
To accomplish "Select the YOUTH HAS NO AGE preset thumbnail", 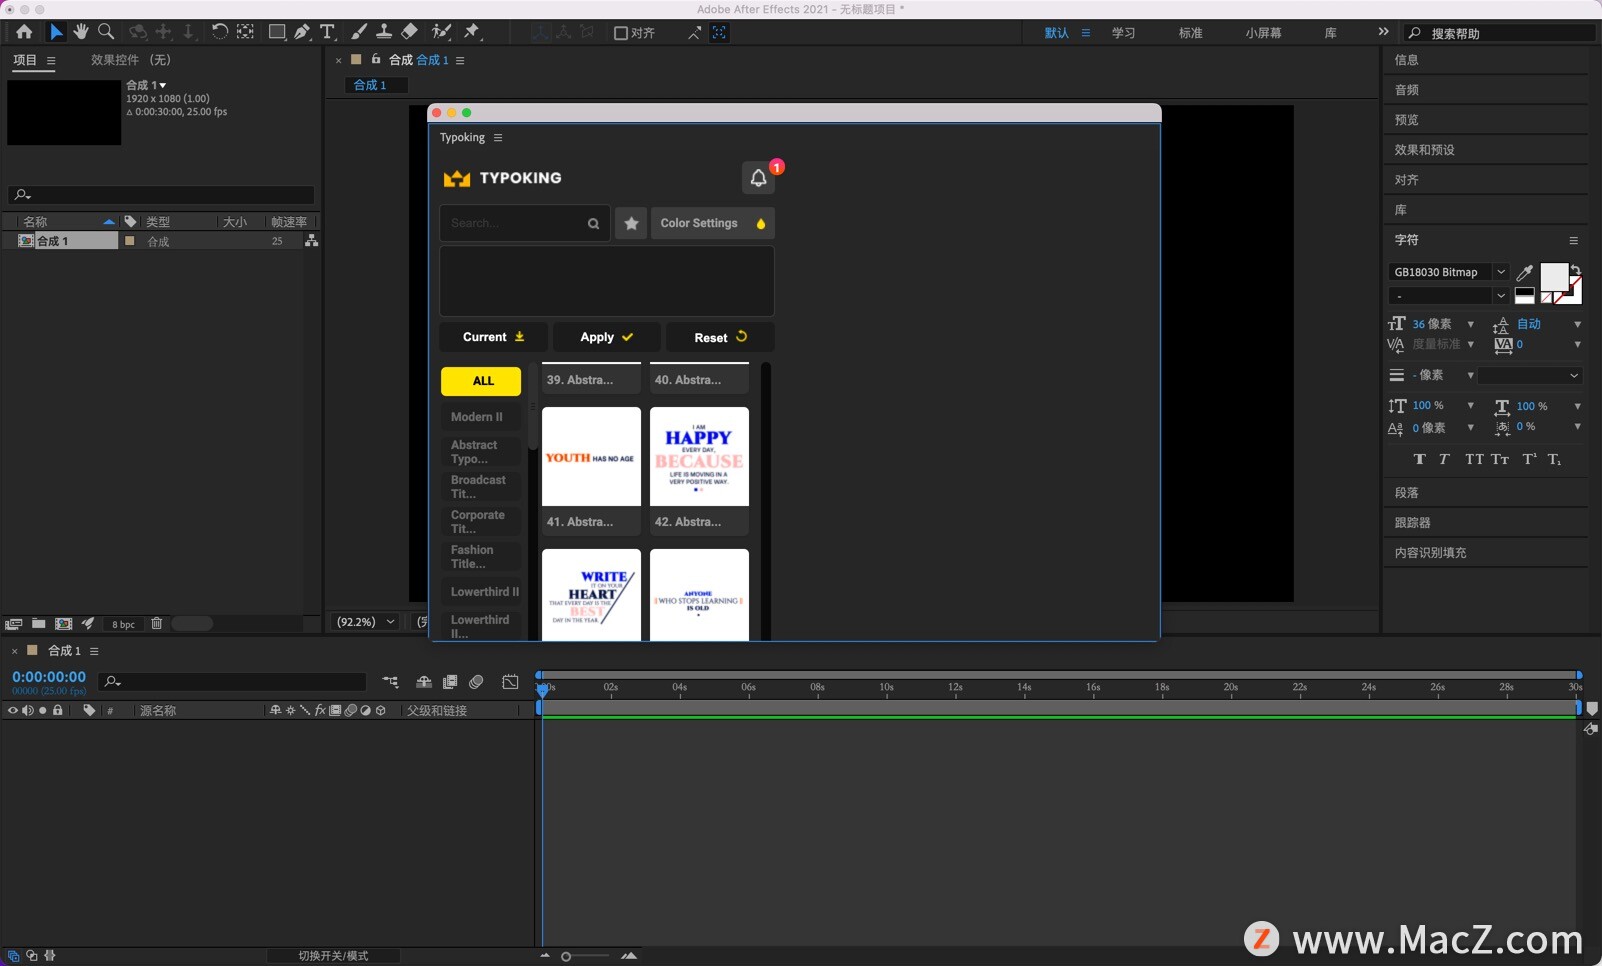I will (x=591, y=456).
